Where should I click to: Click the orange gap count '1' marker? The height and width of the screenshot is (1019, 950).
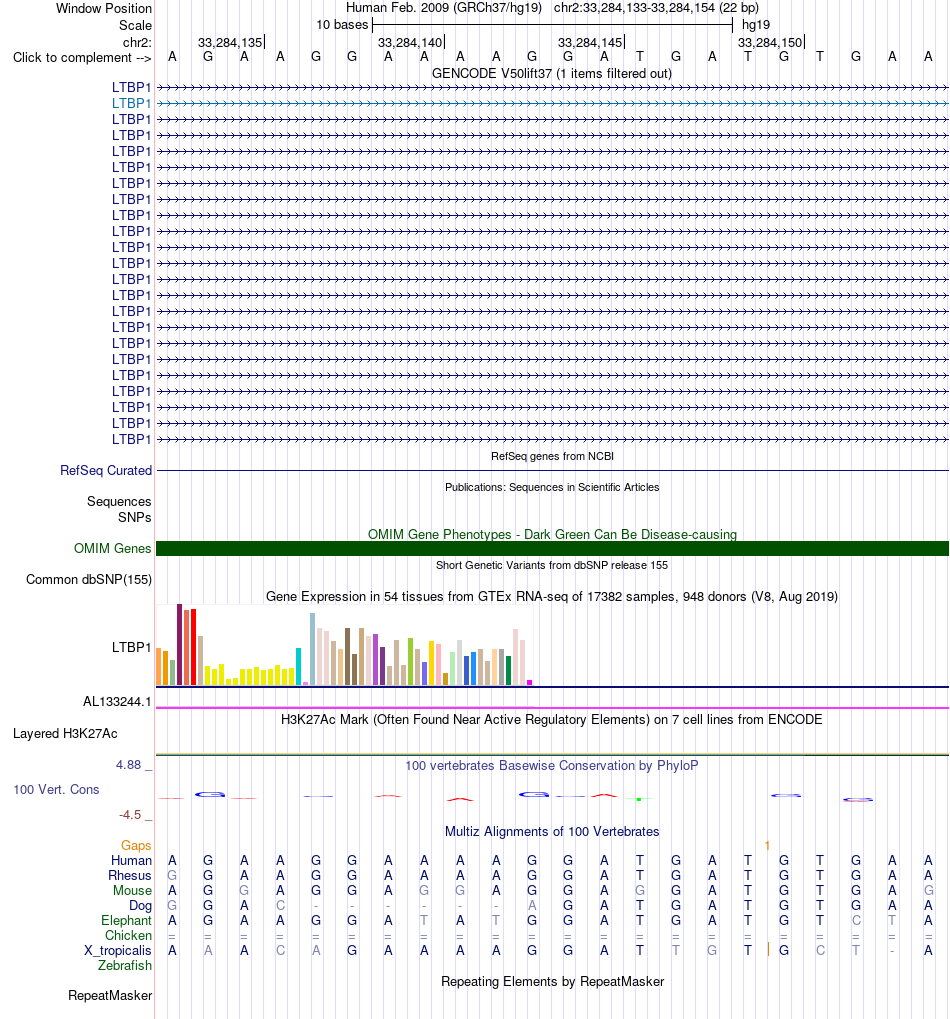[767, 845]
